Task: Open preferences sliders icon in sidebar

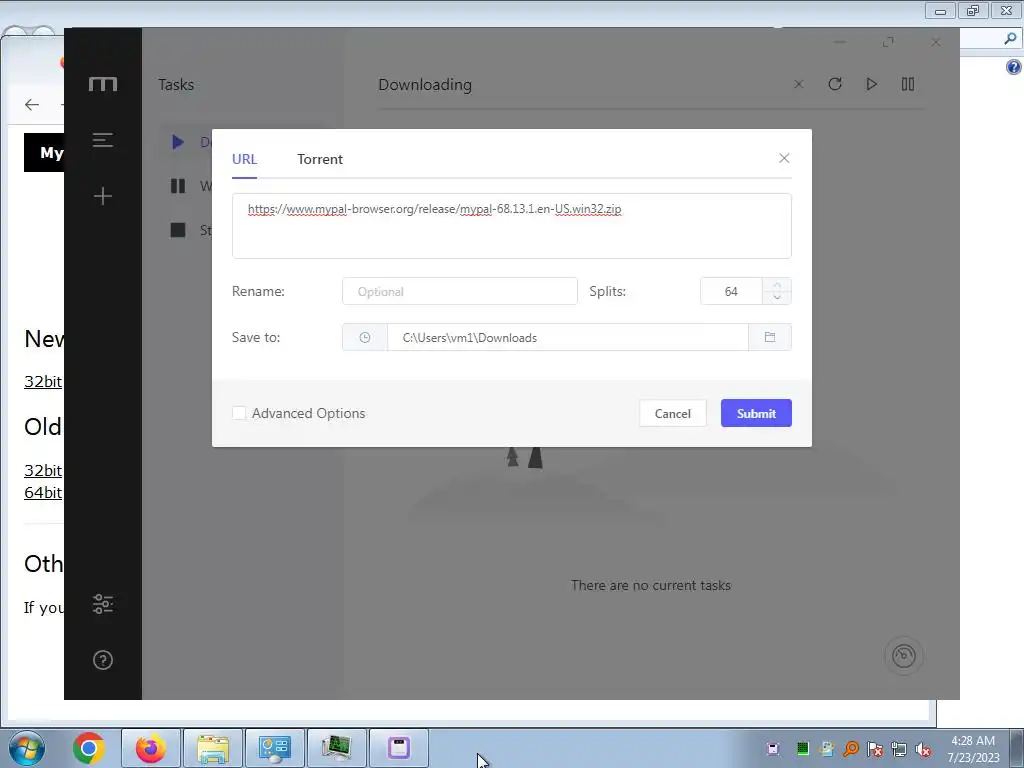Action: [x=103, y=604]
